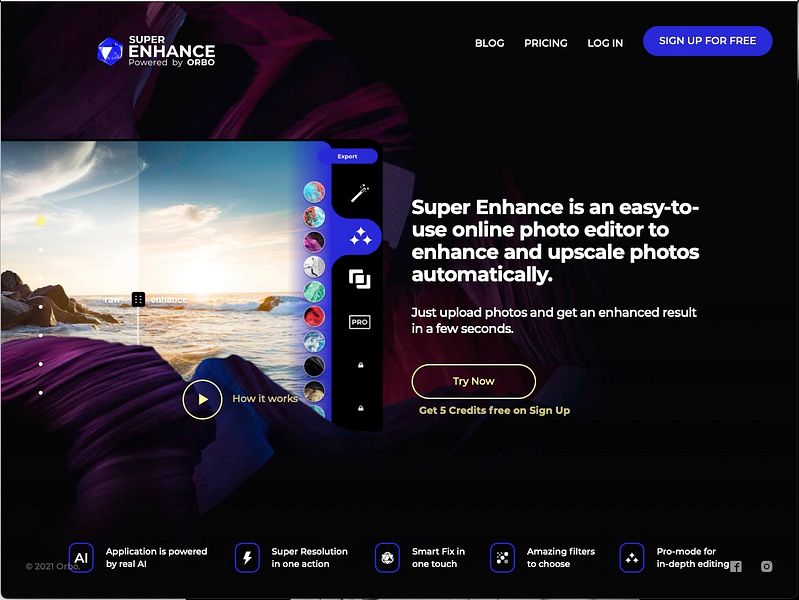Viewport: 799px width, 600px height.
Task: Choose the dark purple filter swatch
Action: [314, 242]
